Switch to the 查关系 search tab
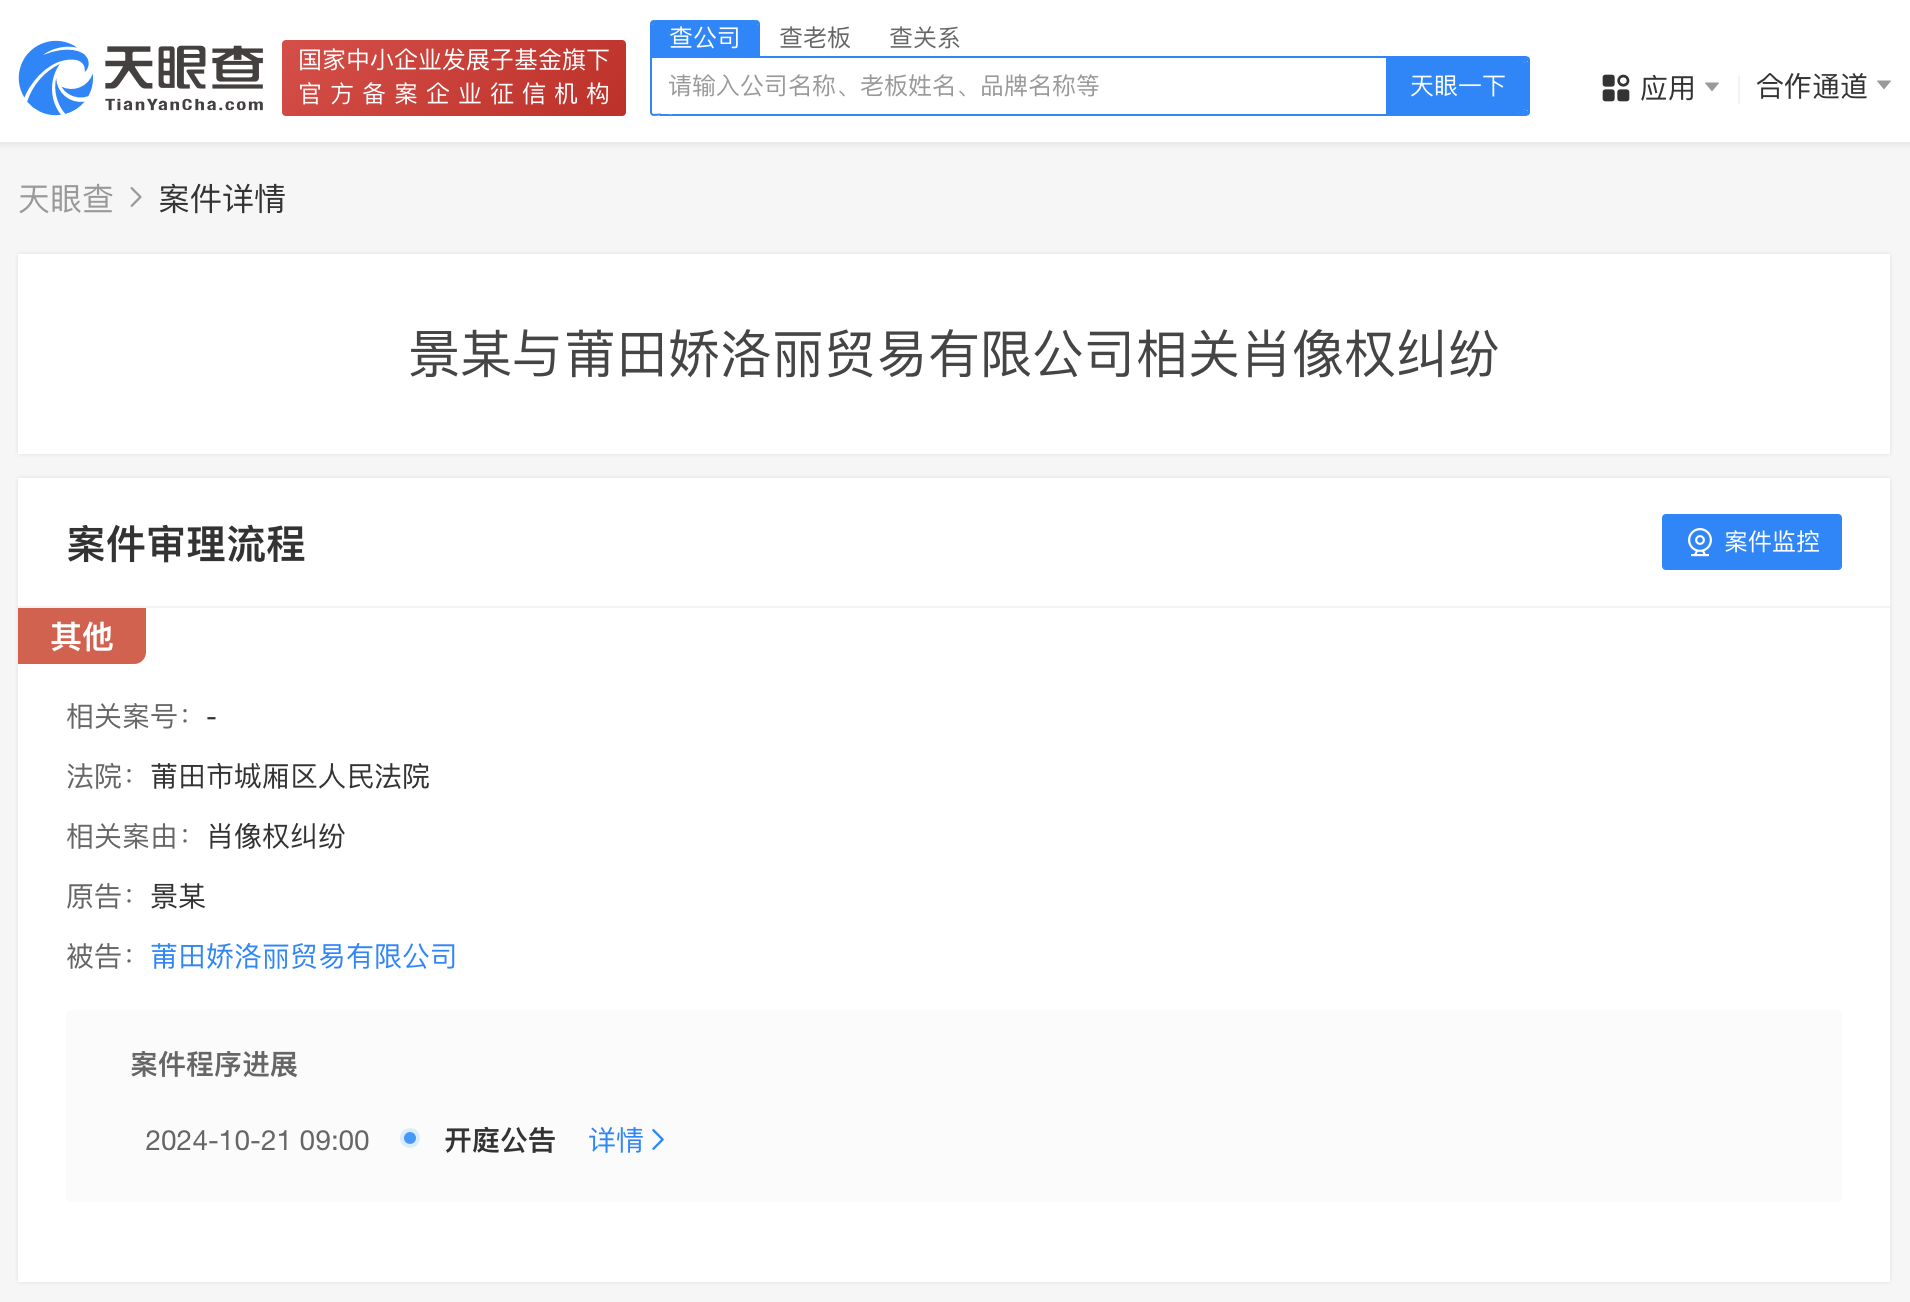This screenshot has height=1302, width=1910. 925,37
